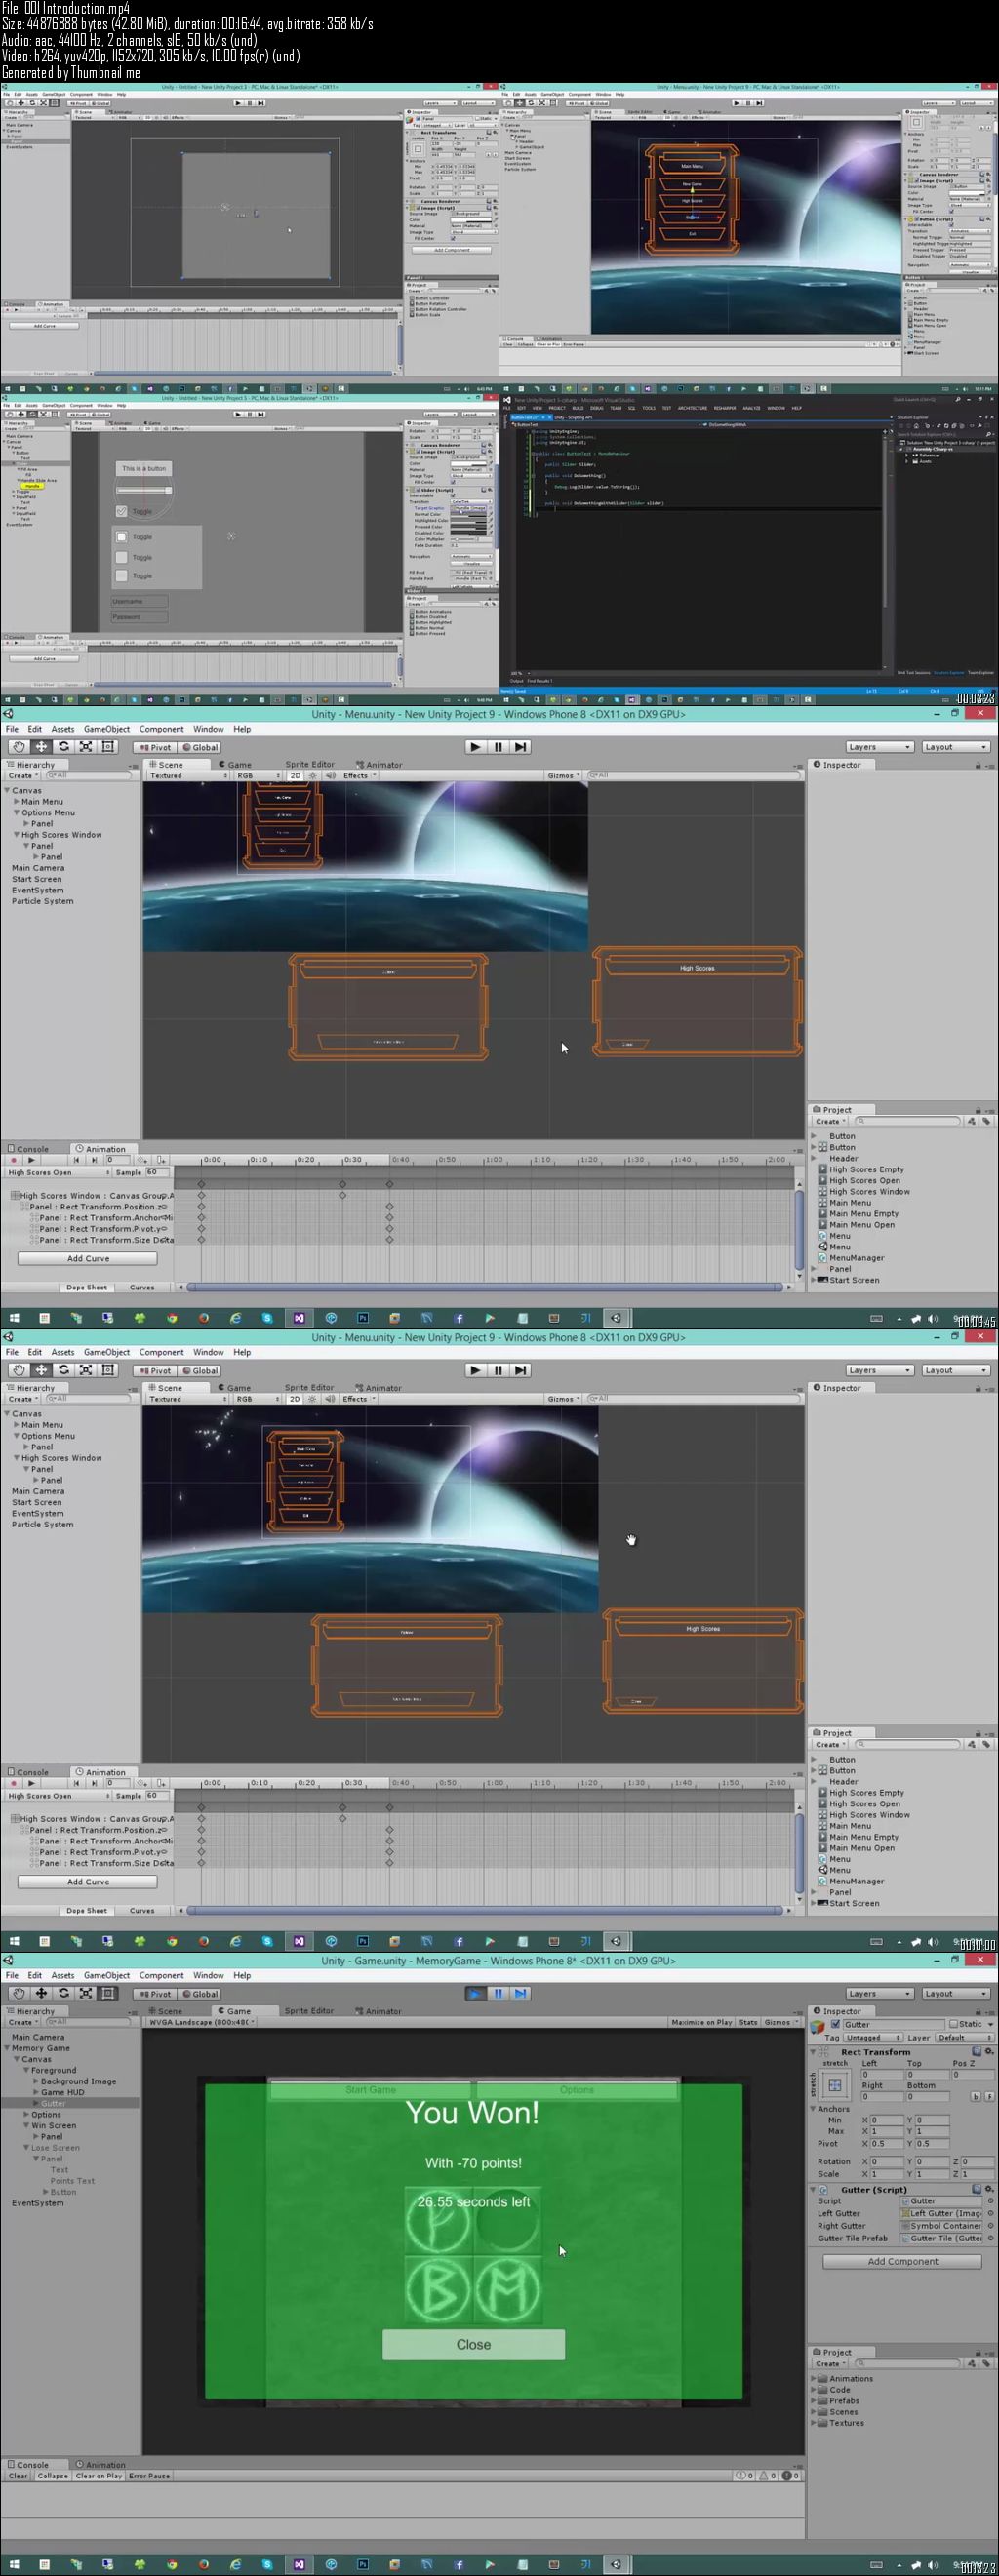Switch to Scene tab in Game.unity window
The image size is (999, 2576).
166,2011
